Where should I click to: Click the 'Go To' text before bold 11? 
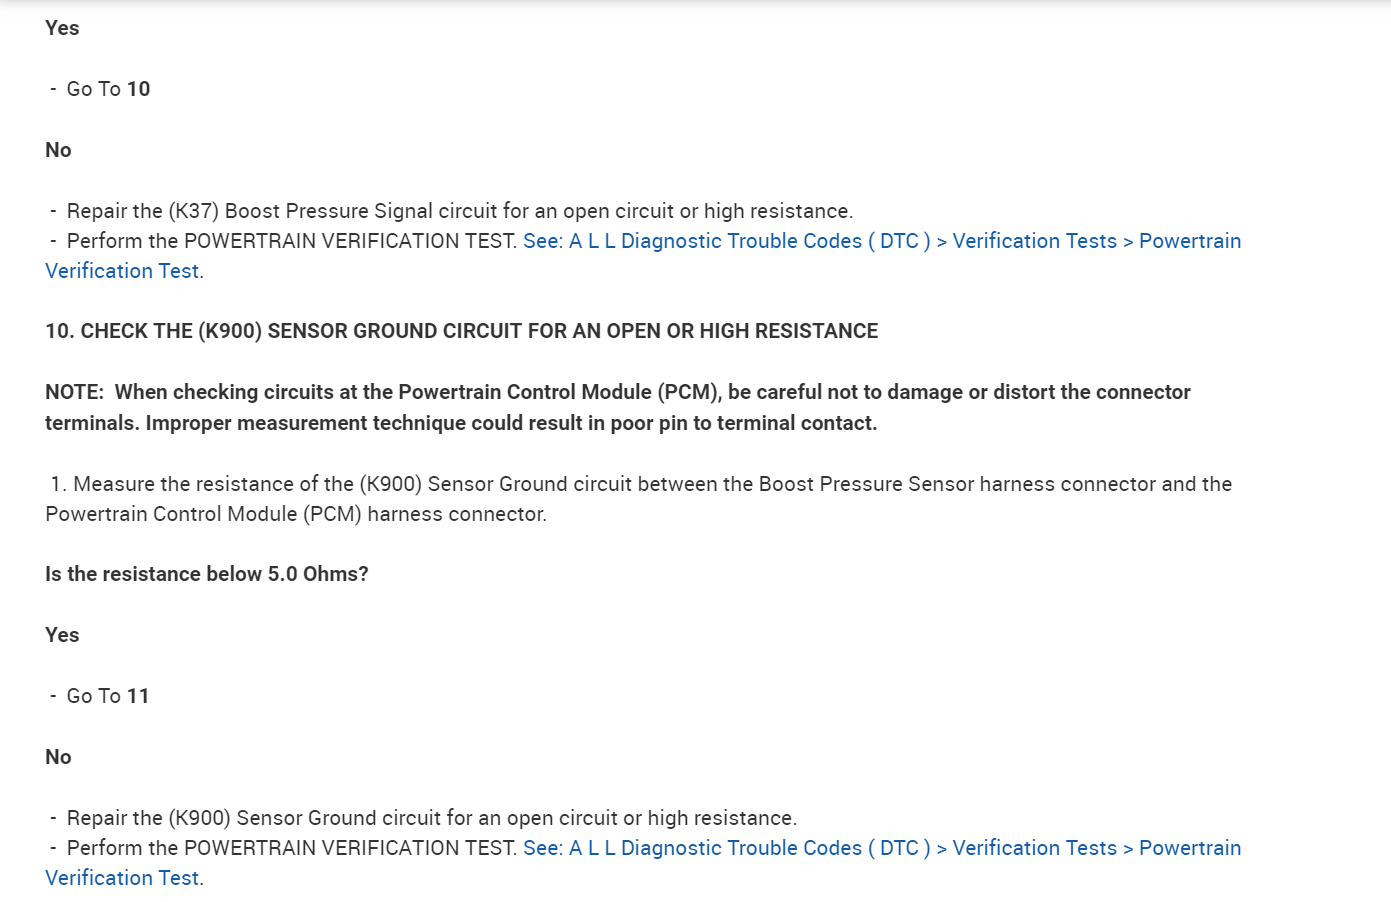(93, 696)
